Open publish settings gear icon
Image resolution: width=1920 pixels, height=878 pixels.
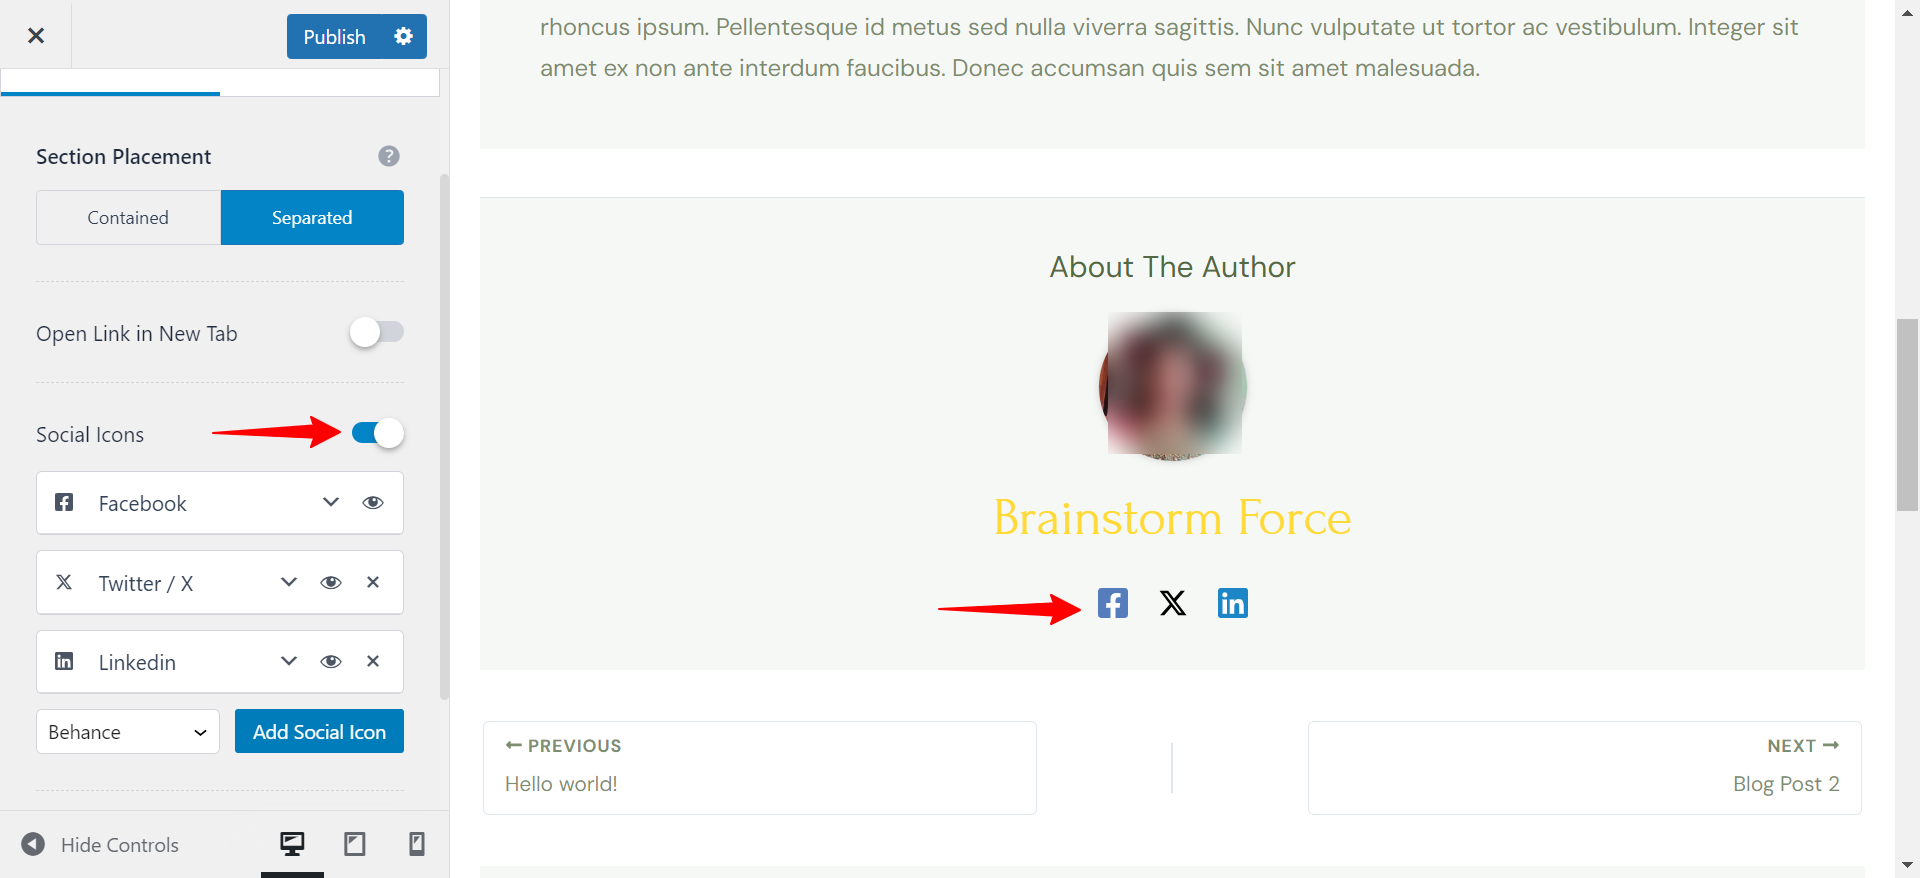click(404, 36)
